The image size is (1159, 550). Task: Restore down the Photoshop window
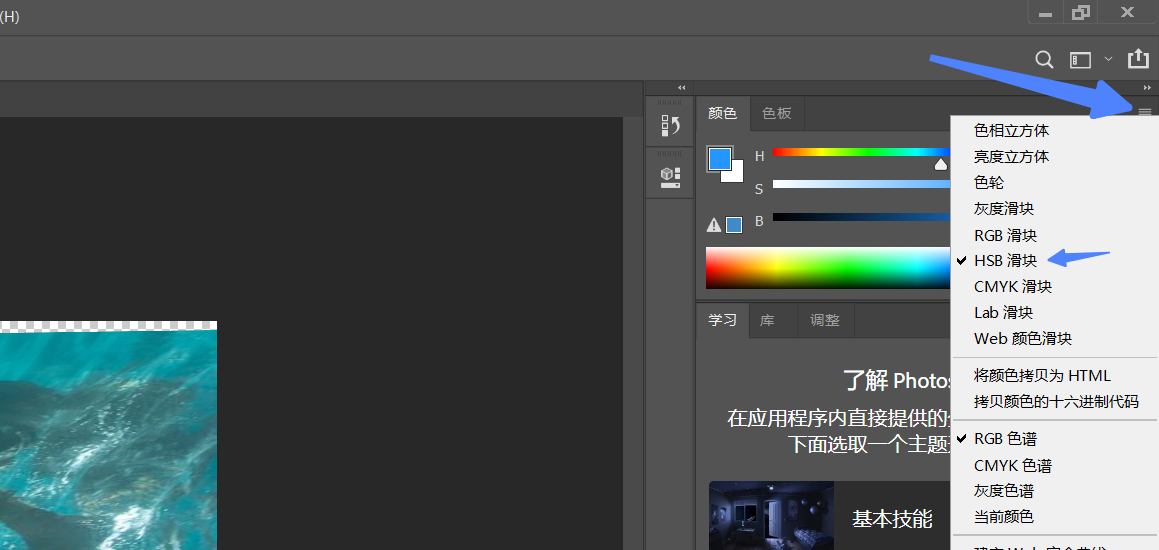[1081, 13]
